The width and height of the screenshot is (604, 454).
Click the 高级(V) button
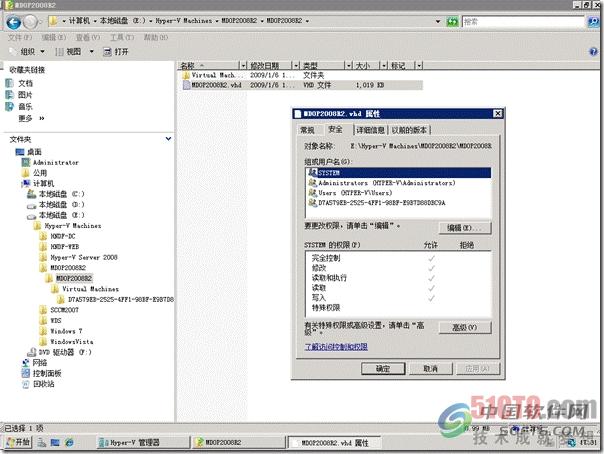click(x=465, y=327)
